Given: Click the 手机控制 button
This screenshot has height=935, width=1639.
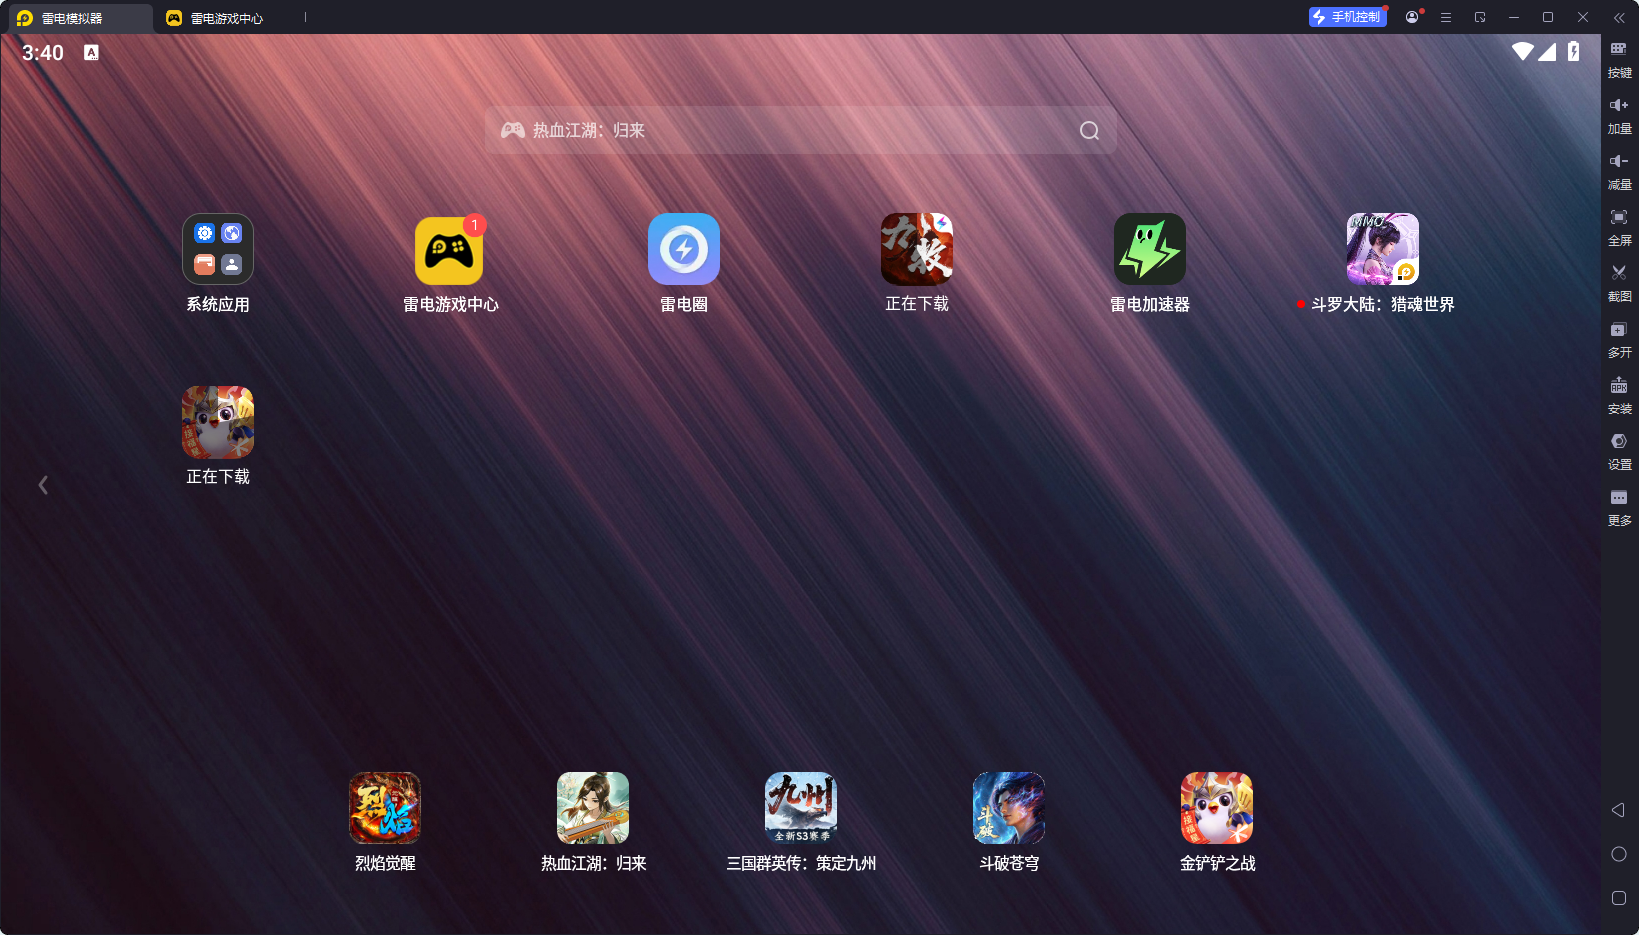Looking at the screenshot, I should [x=1347, y=17].
